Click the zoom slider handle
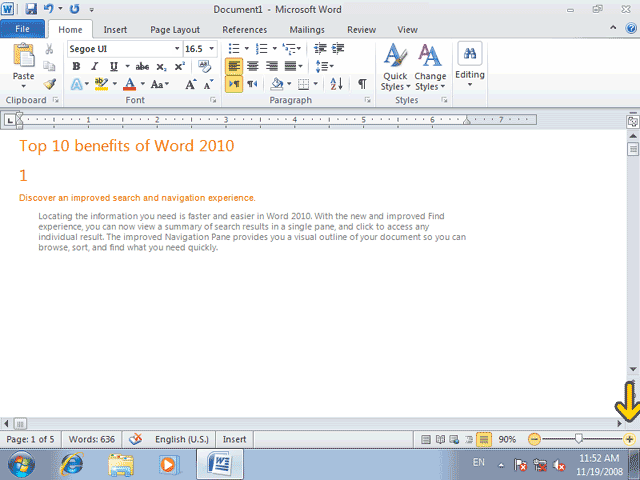This screenshot has width=640, height=480. 578,439
